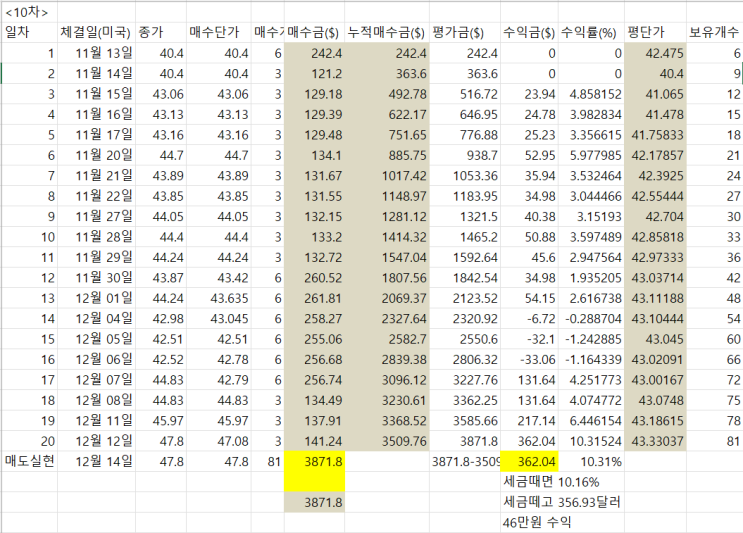Viewport: 743px width, 533px height.
Task: Click date cell 11월 28일
Action: (x=96, y=237)
